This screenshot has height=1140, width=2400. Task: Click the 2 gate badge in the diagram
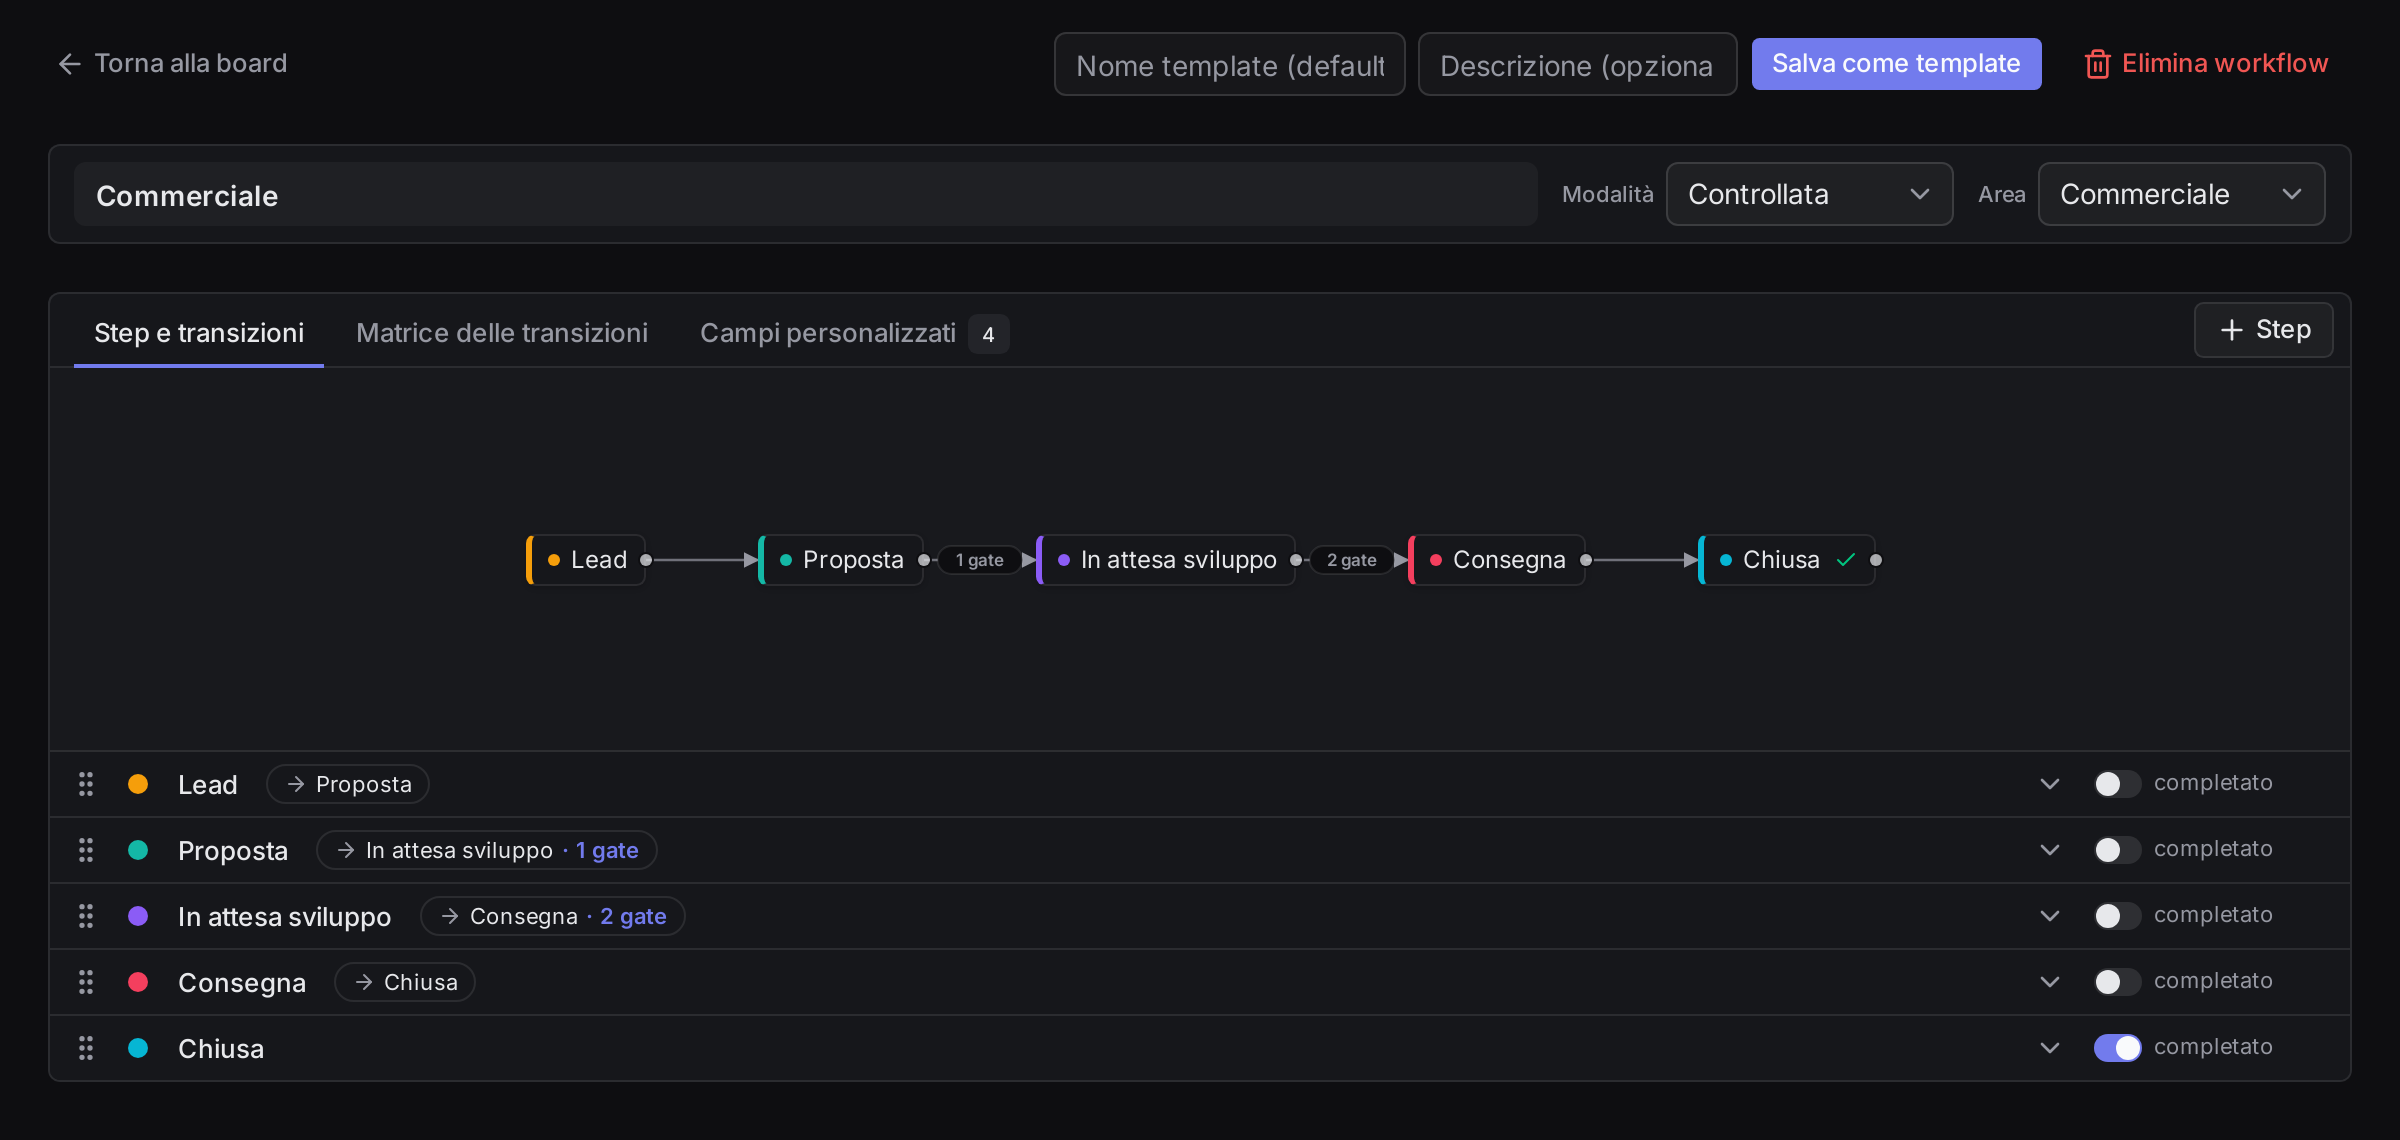pos(1351,560)
